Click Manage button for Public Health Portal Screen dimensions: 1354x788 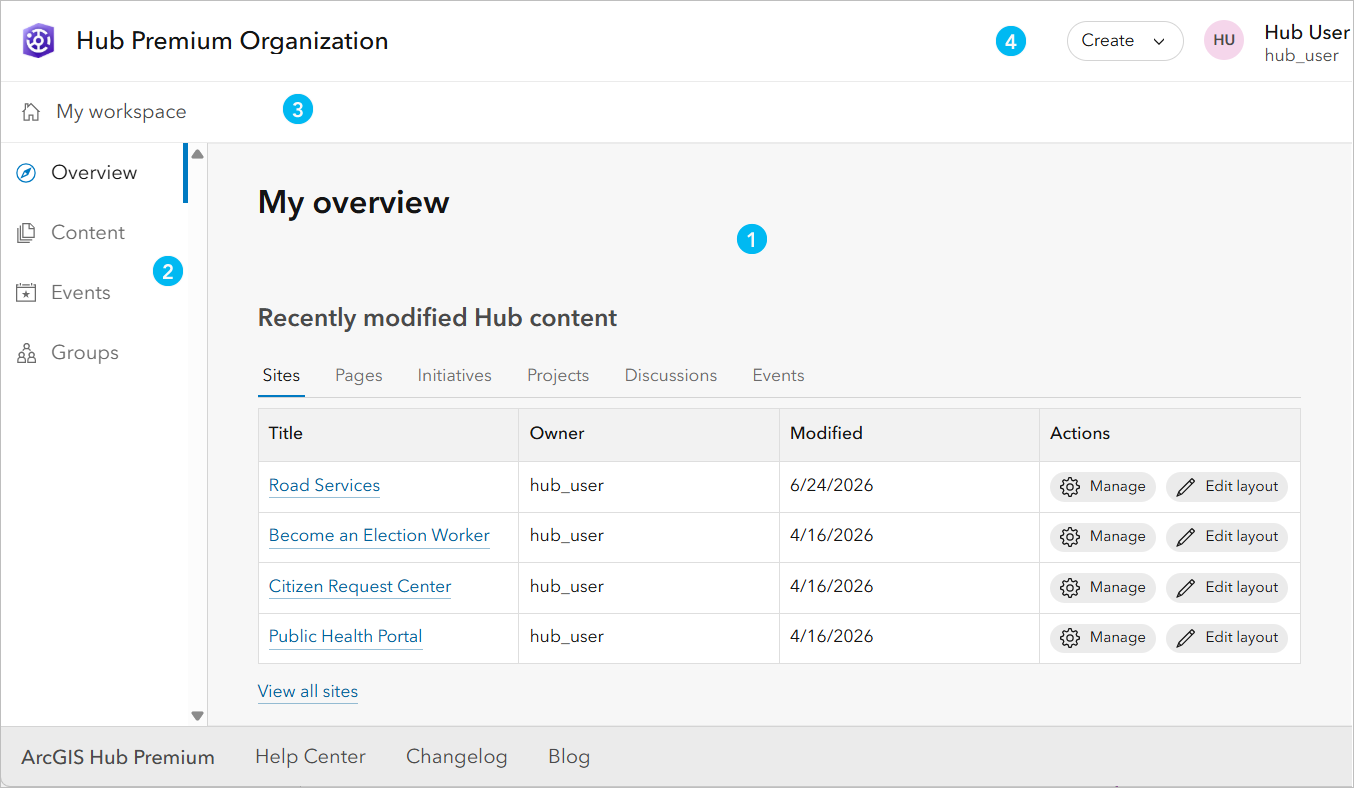(1103, 638)
